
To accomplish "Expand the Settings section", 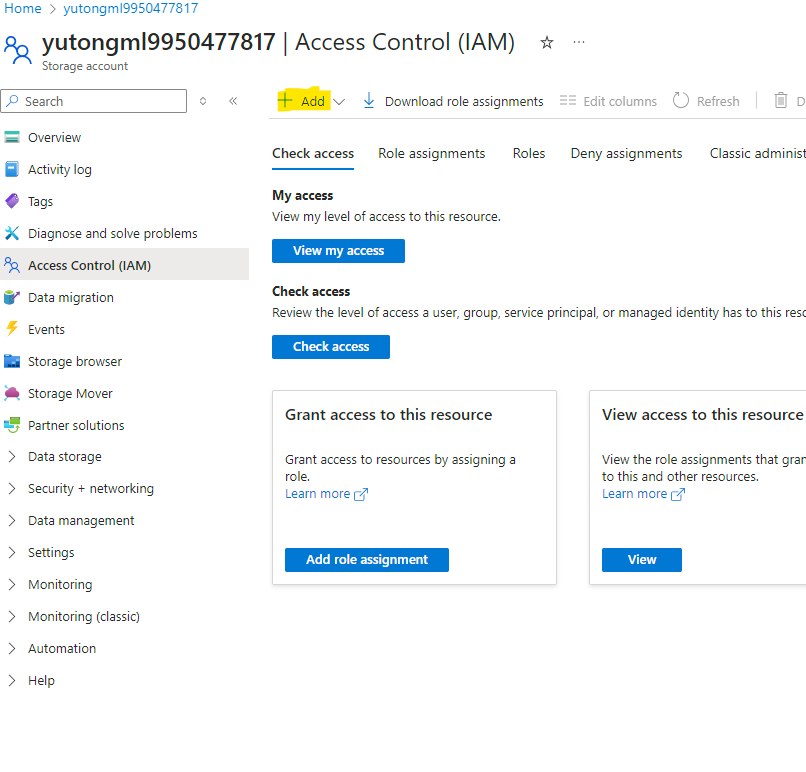I will [x=12, y=553].
